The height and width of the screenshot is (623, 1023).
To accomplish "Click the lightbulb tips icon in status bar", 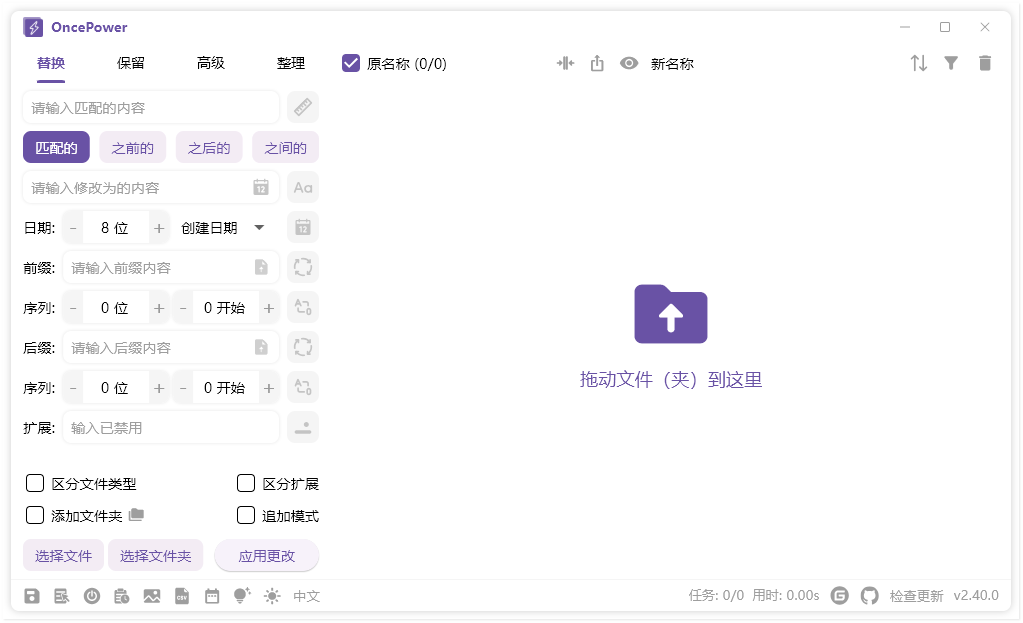I will click(240, 596).
